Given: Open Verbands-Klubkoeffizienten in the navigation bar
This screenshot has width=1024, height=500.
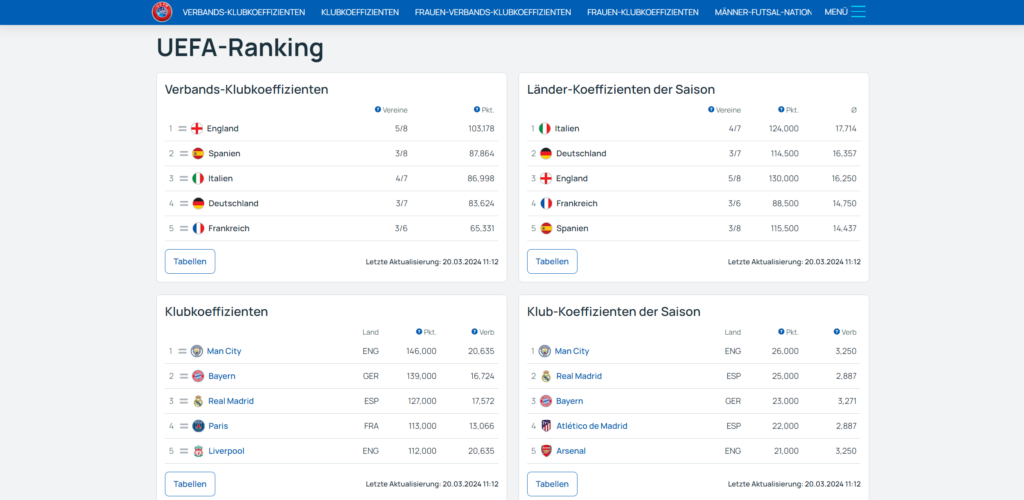Looking at the screenshot, I should (244, 12).
